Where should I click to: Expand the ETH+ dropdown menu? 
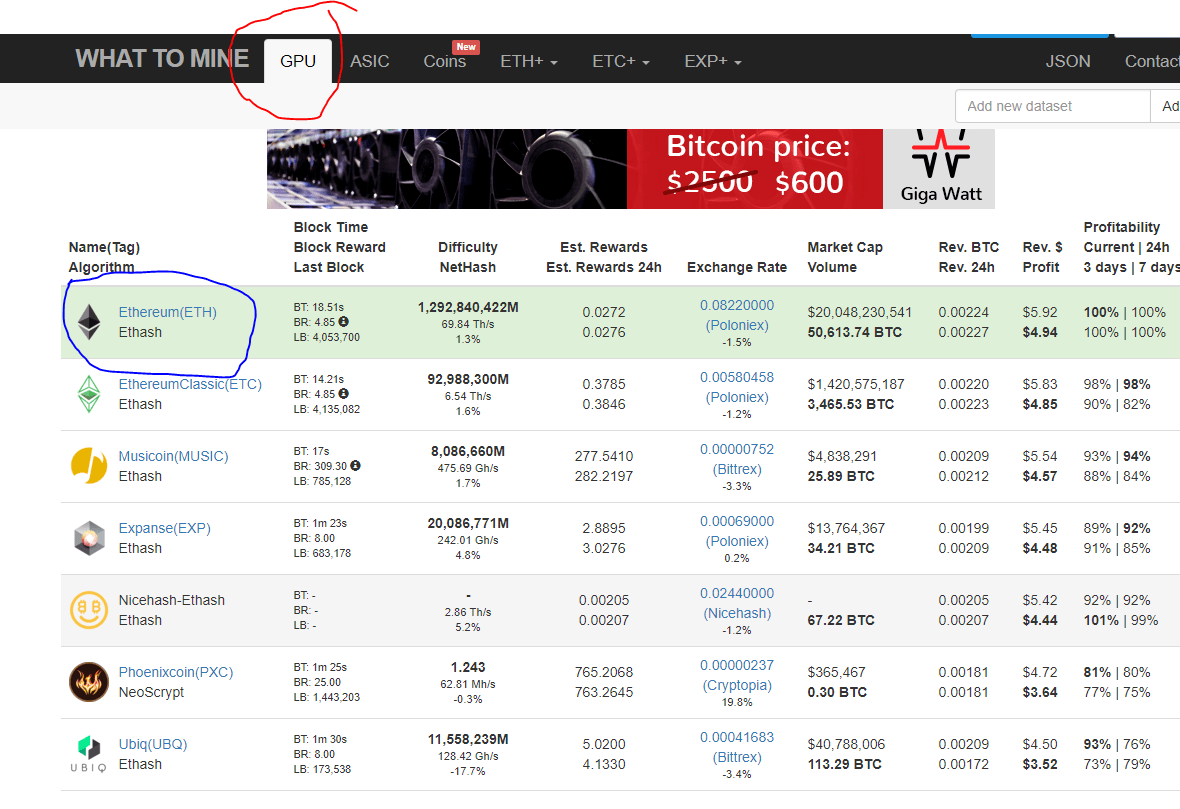(529, 61)
